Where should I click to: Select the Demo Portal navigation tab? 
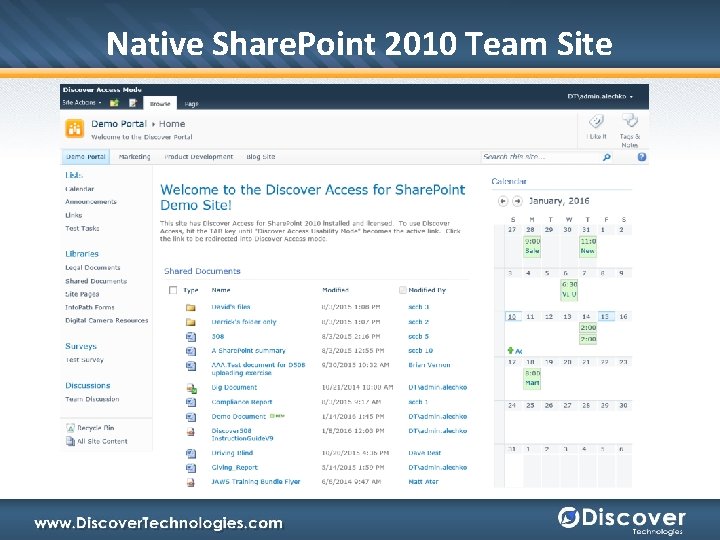click(85, 157)
